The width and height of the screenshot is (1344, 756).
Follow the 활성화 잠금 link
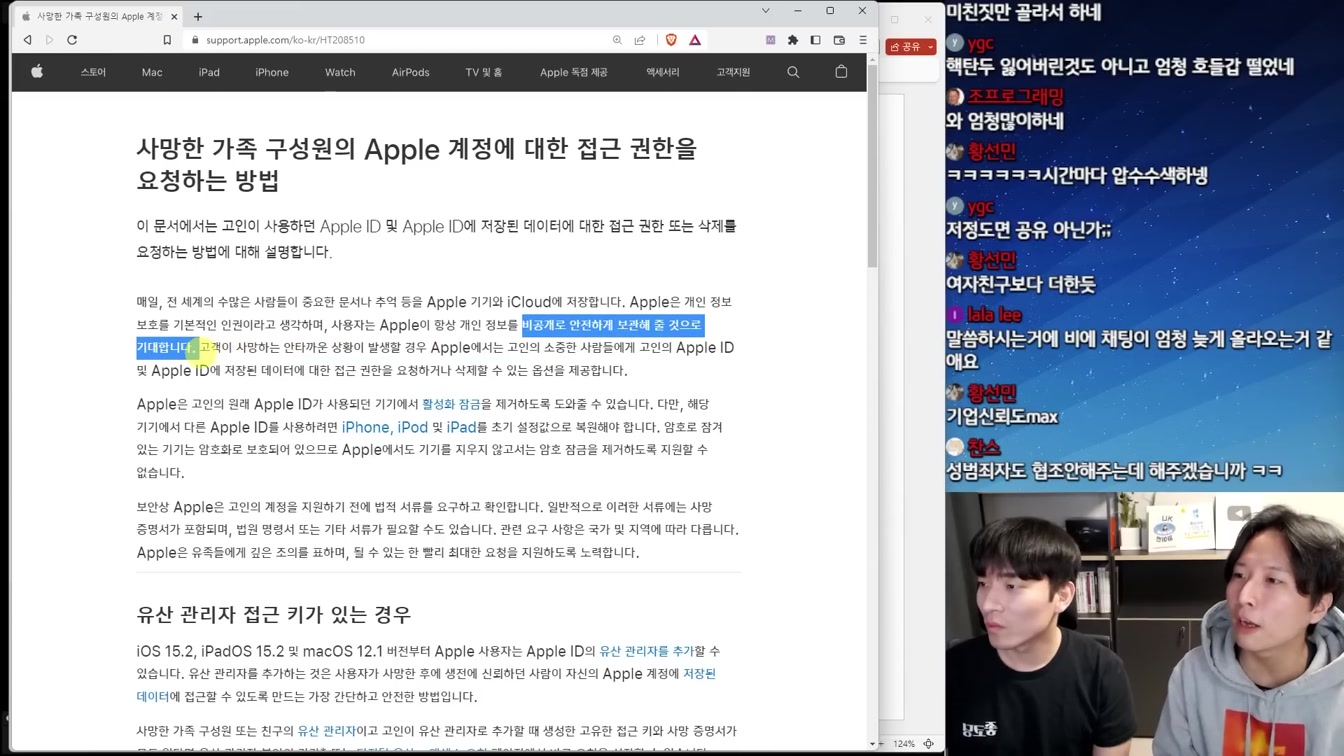[x=451, y=404]
